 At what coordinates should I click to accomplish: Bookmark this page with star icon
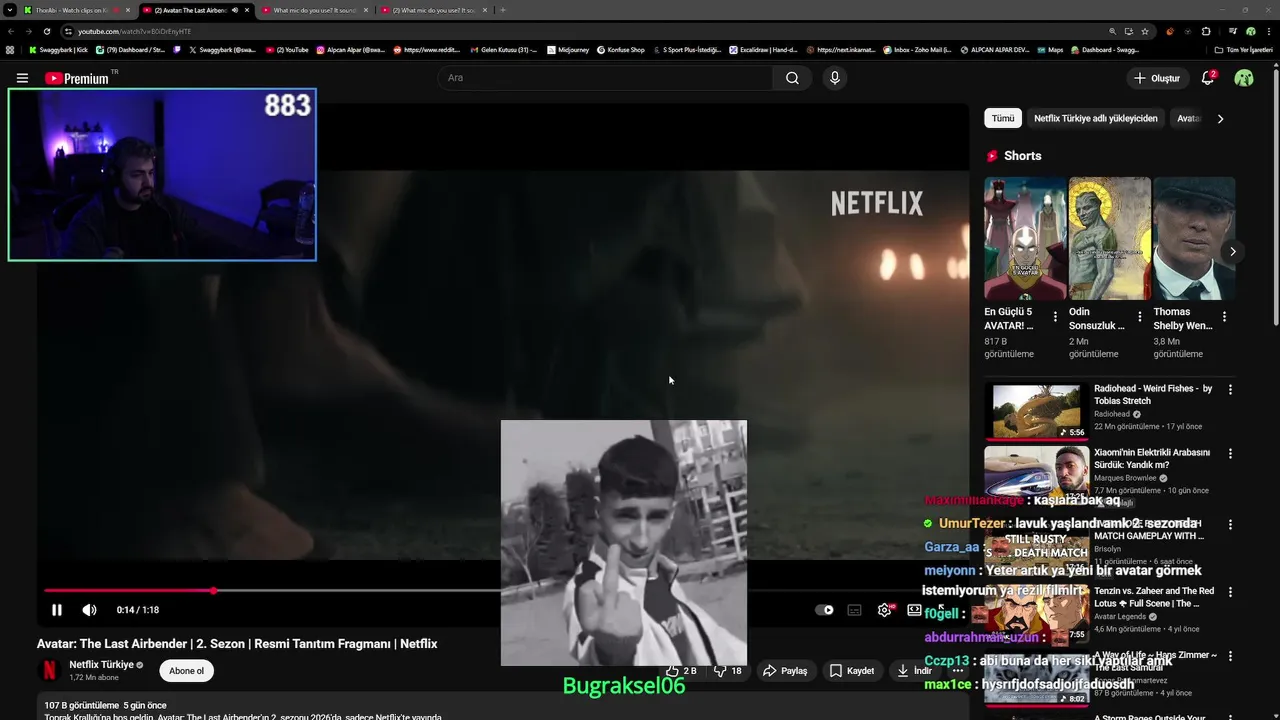tap(1145, 31)
